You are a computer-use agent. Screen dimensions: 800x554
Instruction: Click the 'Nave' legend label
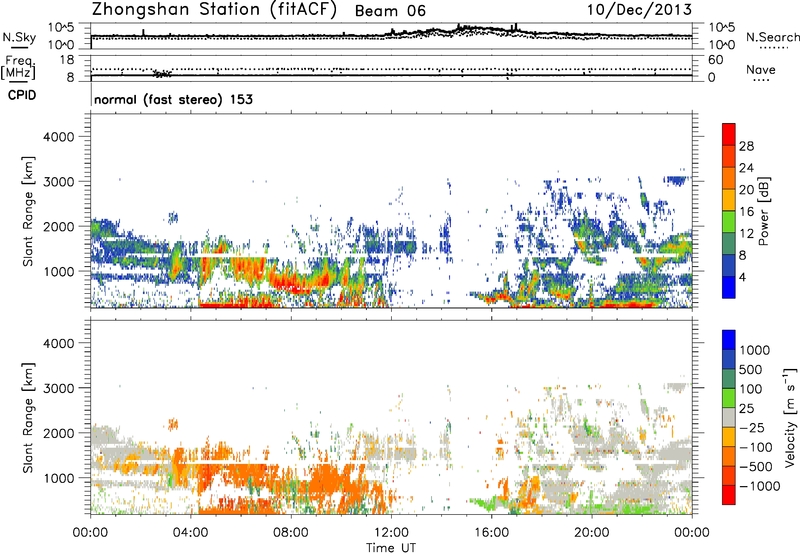pyautogui.click(x=761, y=69)
